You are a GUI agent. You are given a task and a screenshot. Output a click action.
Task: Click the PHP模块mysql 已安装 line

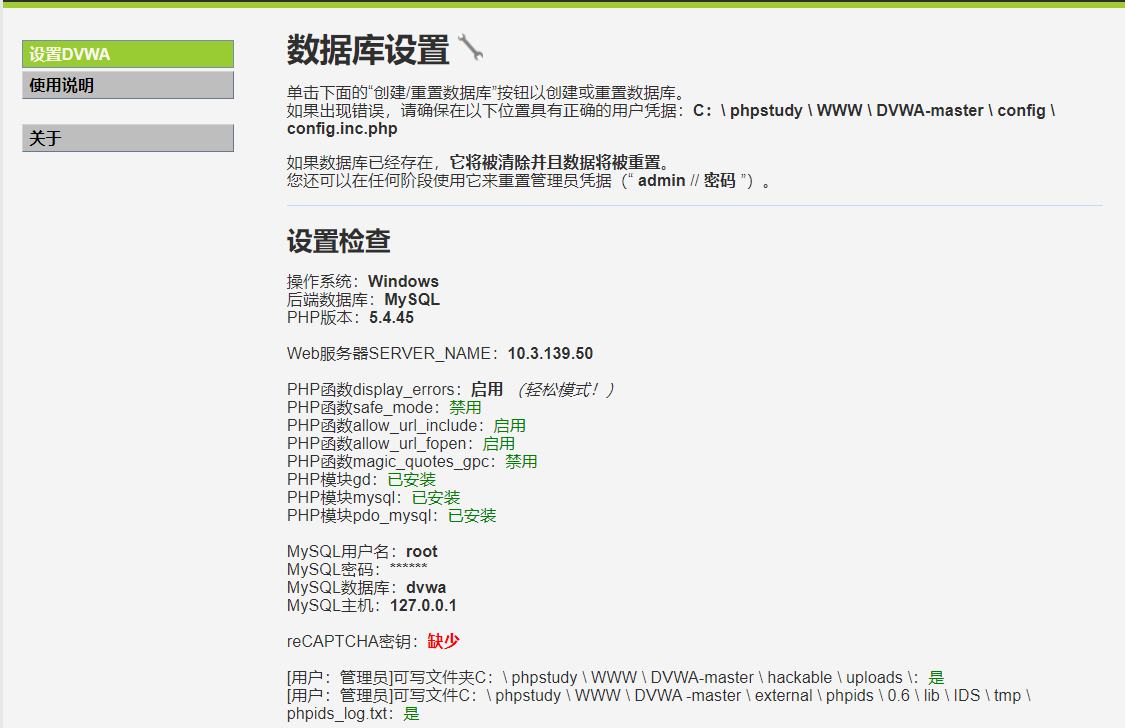(x=374, y=497)
